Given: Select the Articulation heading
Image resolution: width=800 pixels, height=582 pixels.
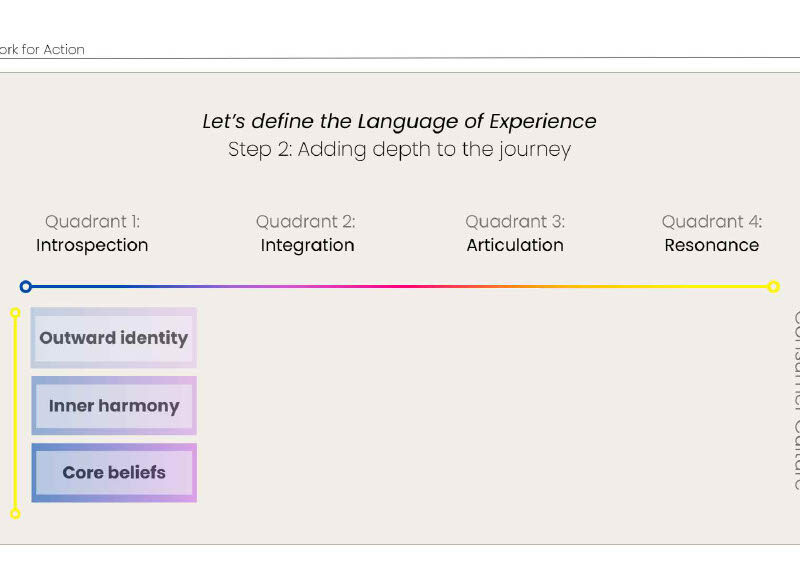Looking at the screenshot, I should point(515,245).
